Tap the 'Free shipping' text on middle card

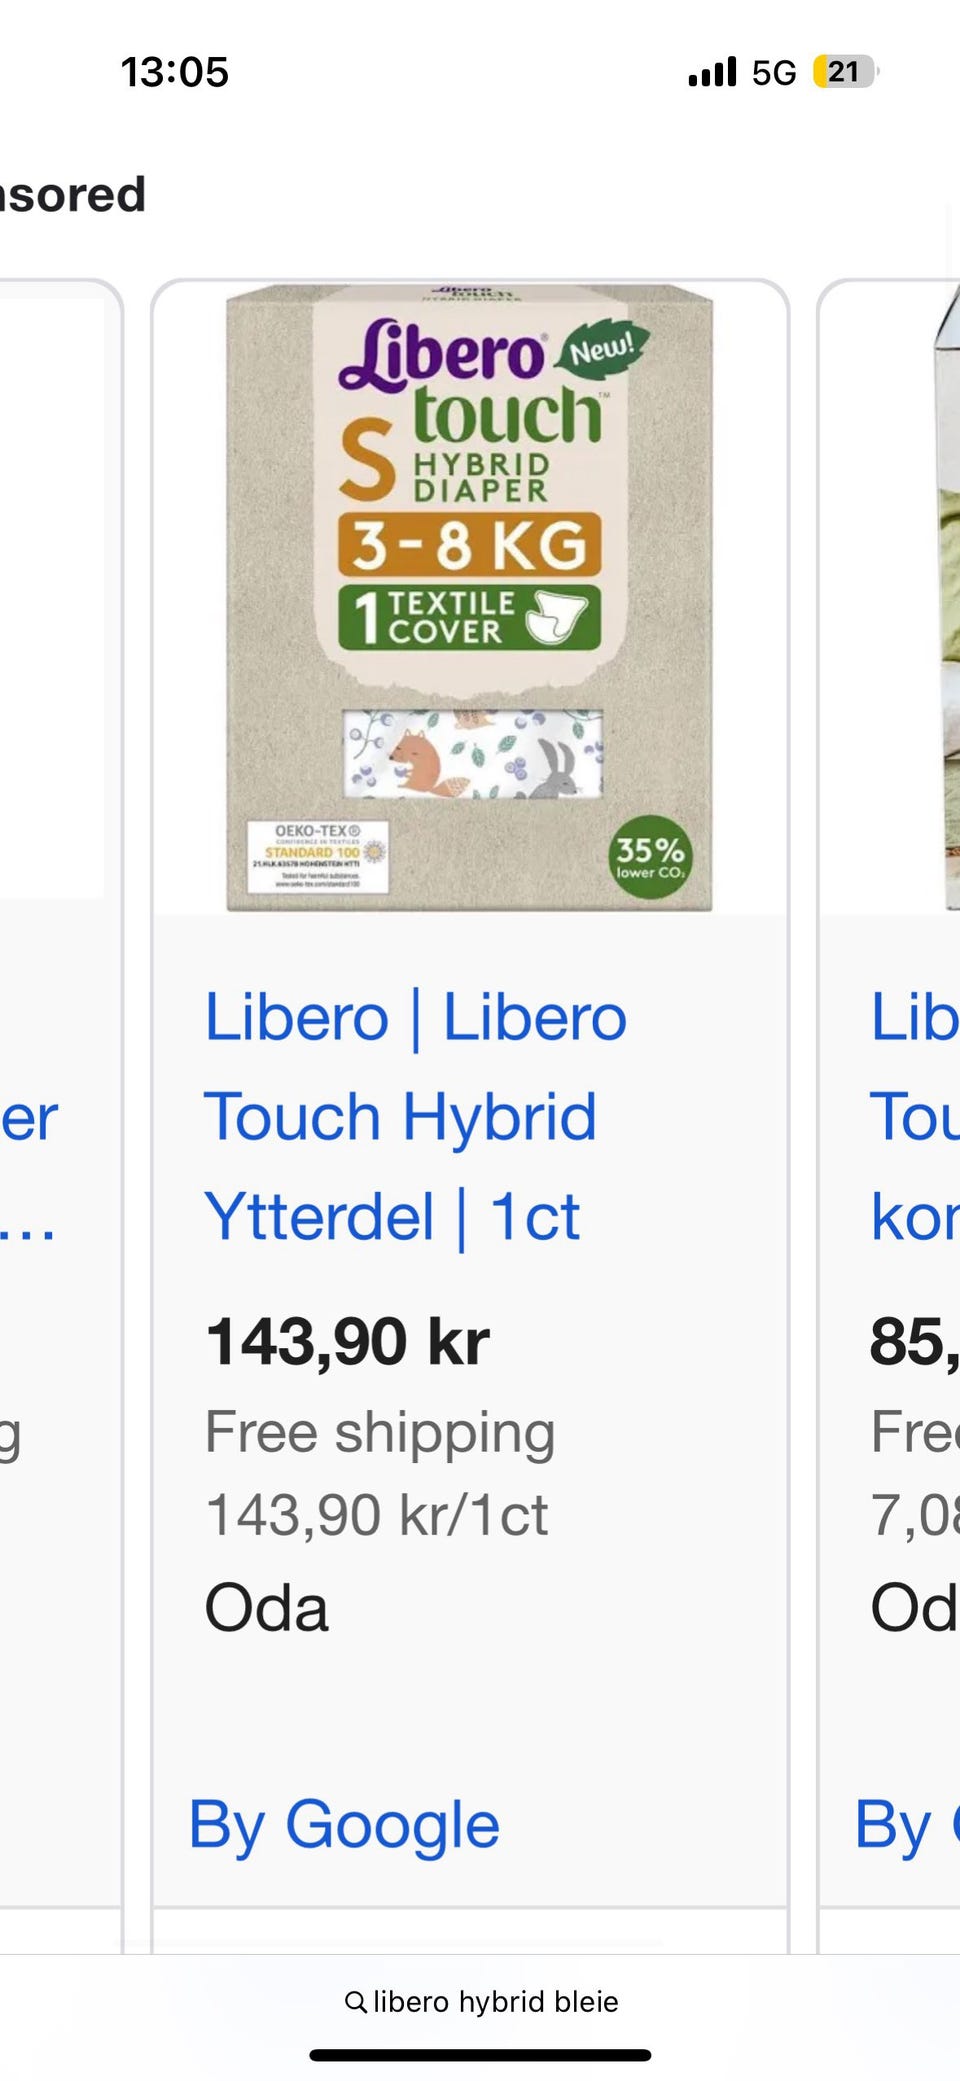click(x=380, y=1432)
